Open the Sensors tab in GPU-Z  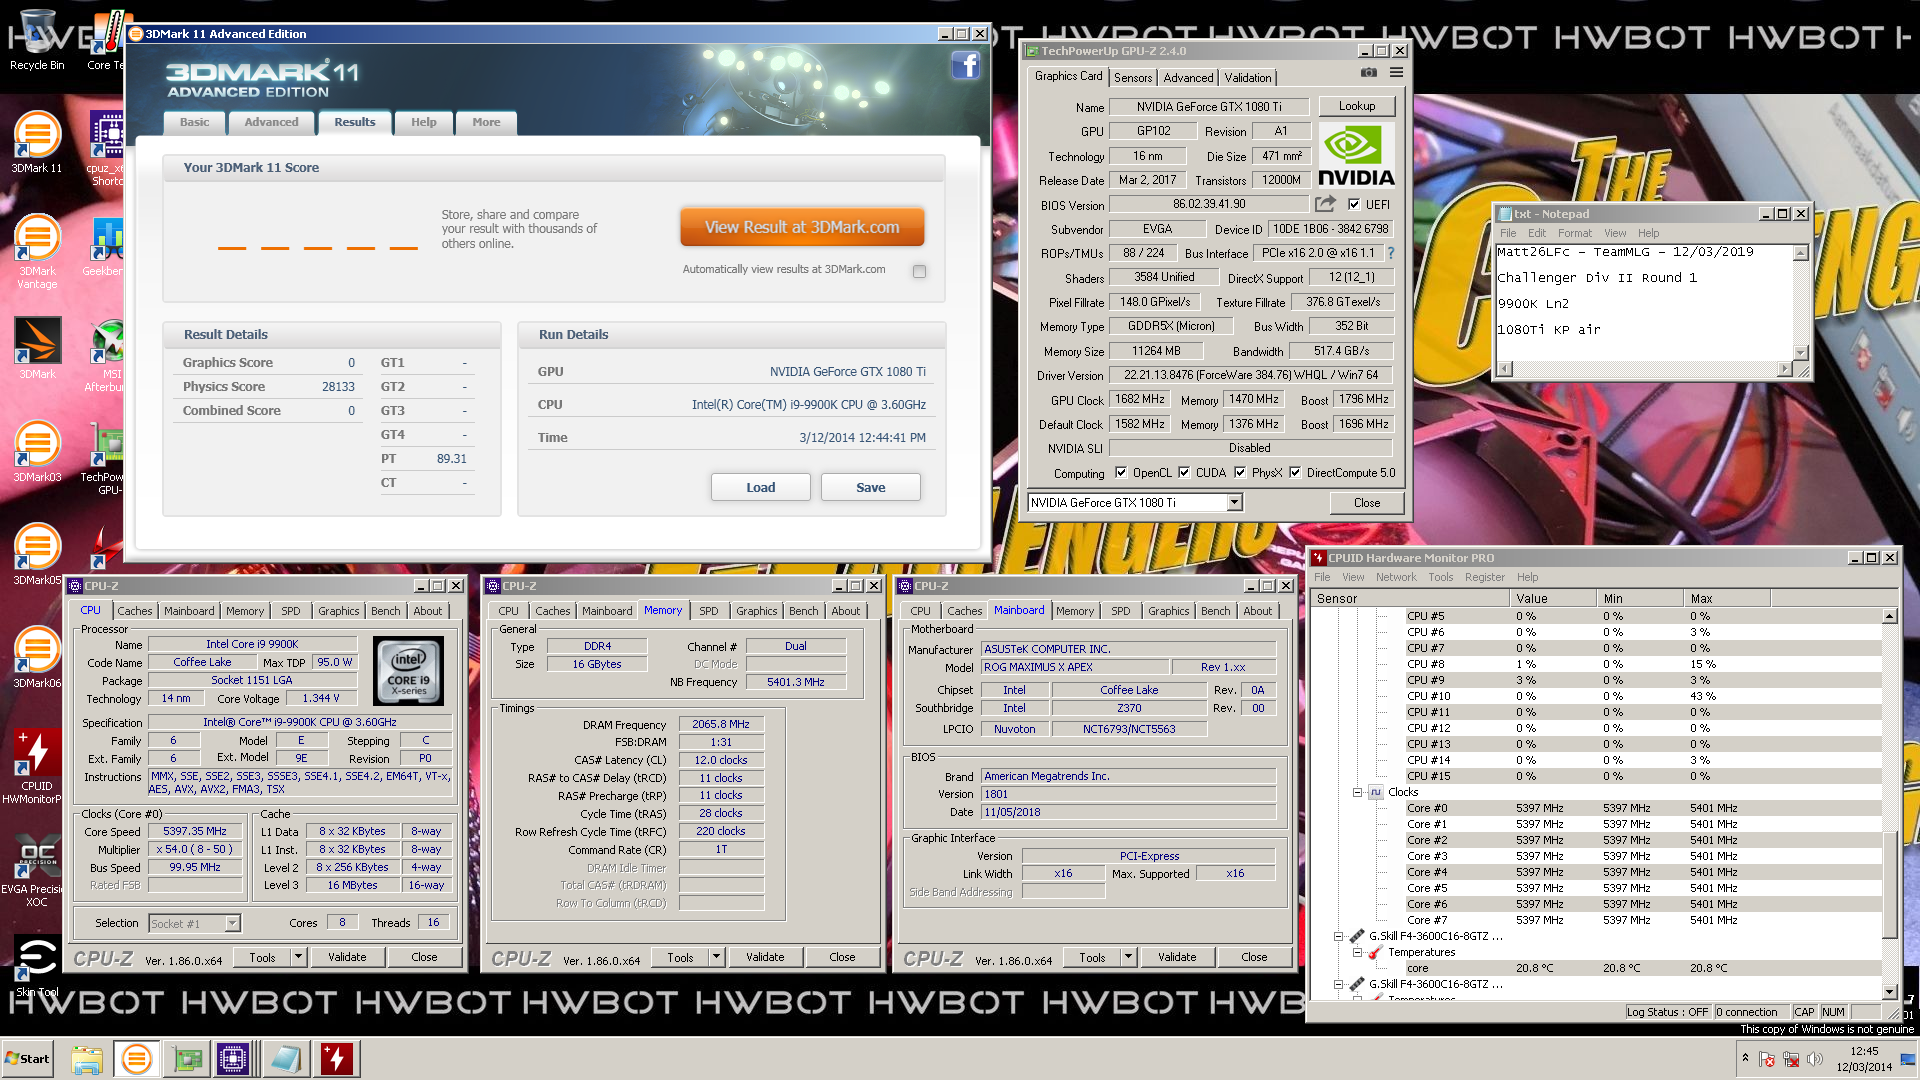click(x=1133, y=78)
